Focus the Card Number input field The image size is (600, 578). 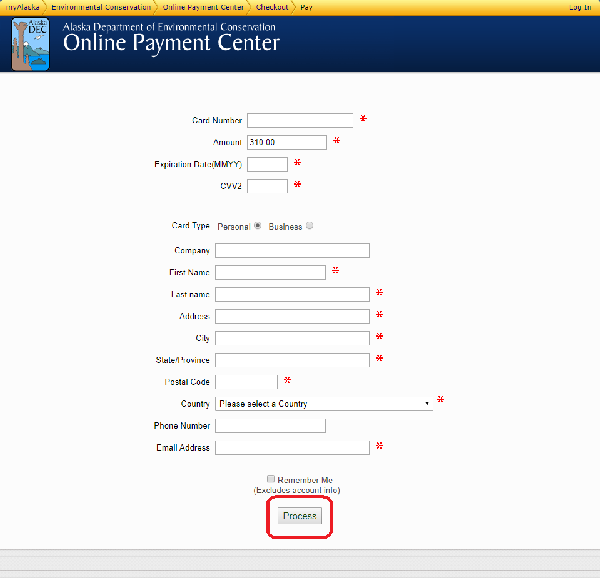pos(300,120)
